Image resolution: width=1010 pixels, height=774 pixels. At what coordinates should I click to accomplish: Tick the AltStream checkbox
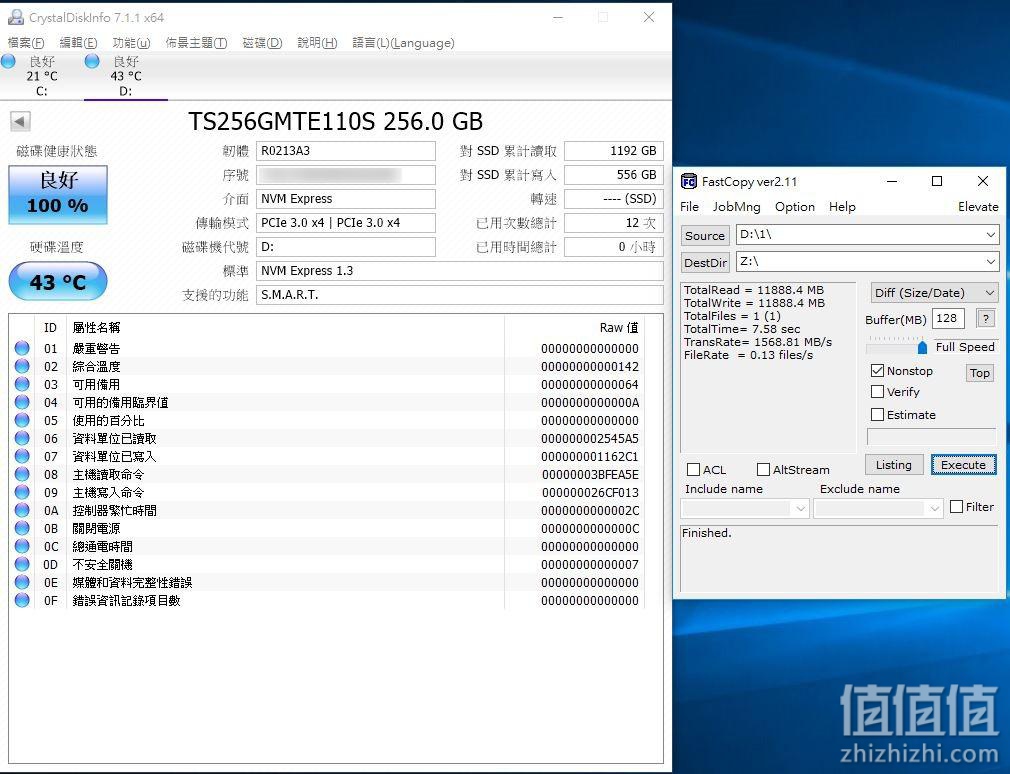click(763, 469)
